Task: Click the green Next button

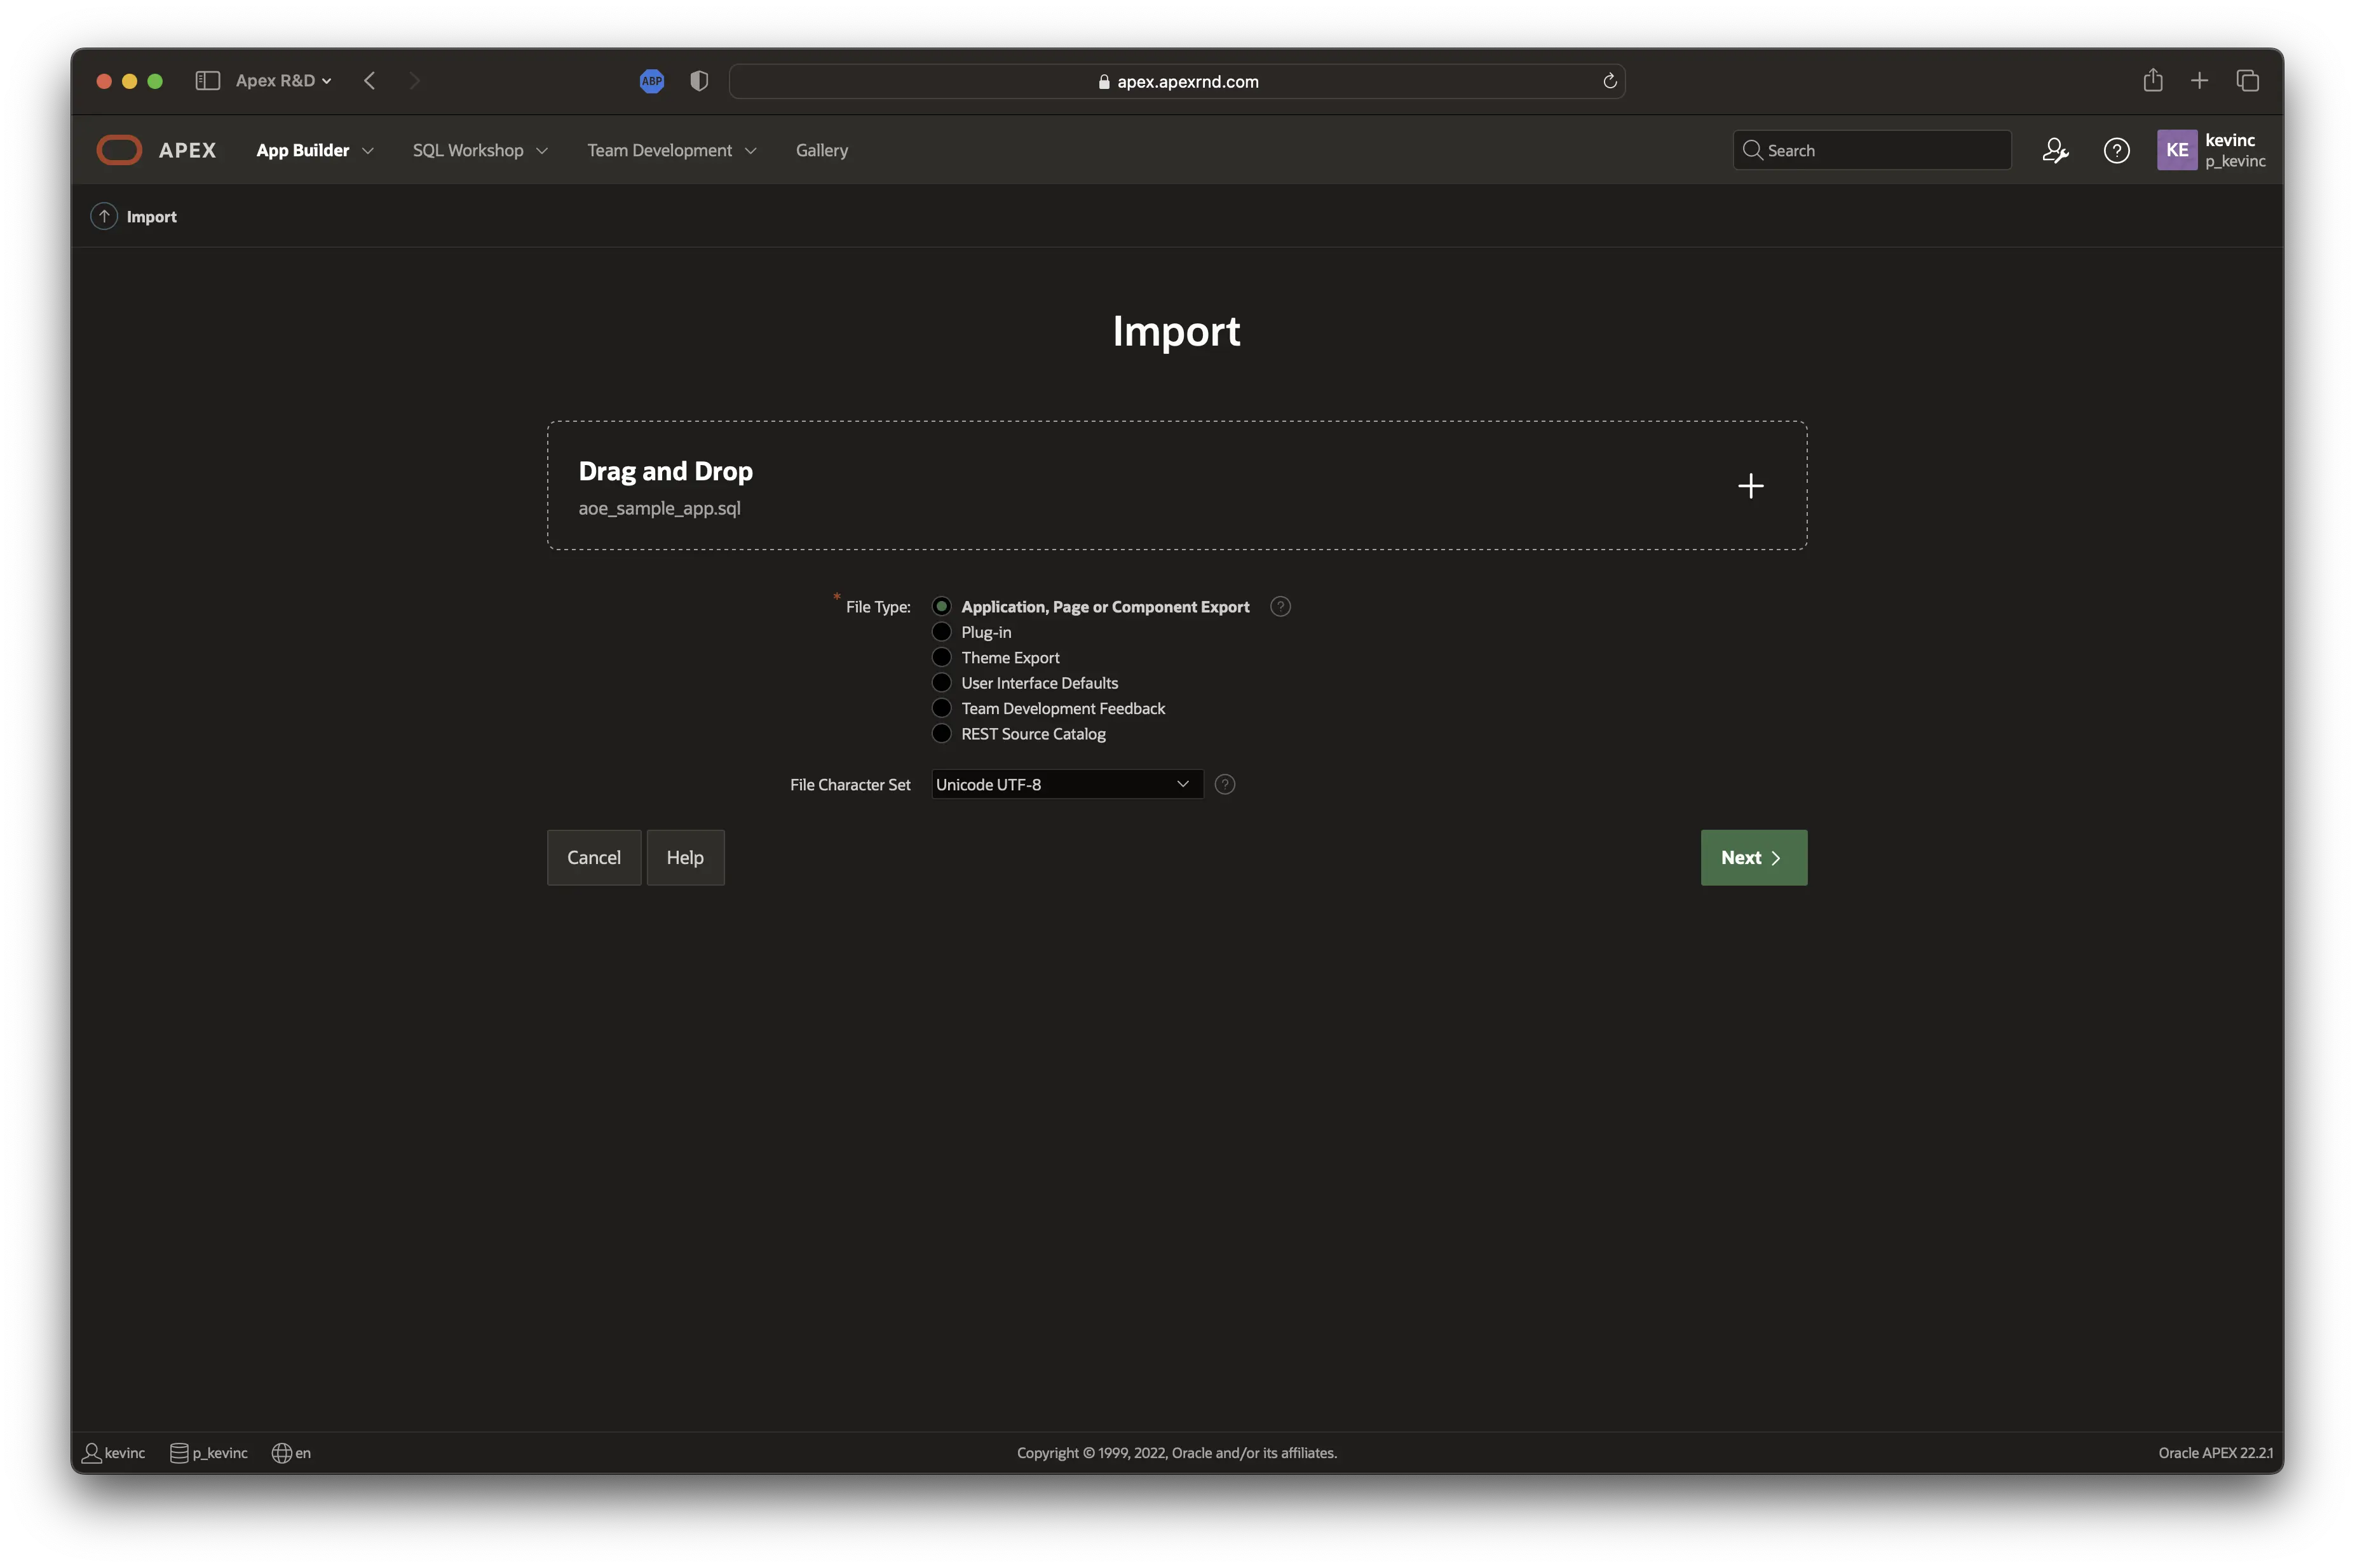Action: [1753, 858]
